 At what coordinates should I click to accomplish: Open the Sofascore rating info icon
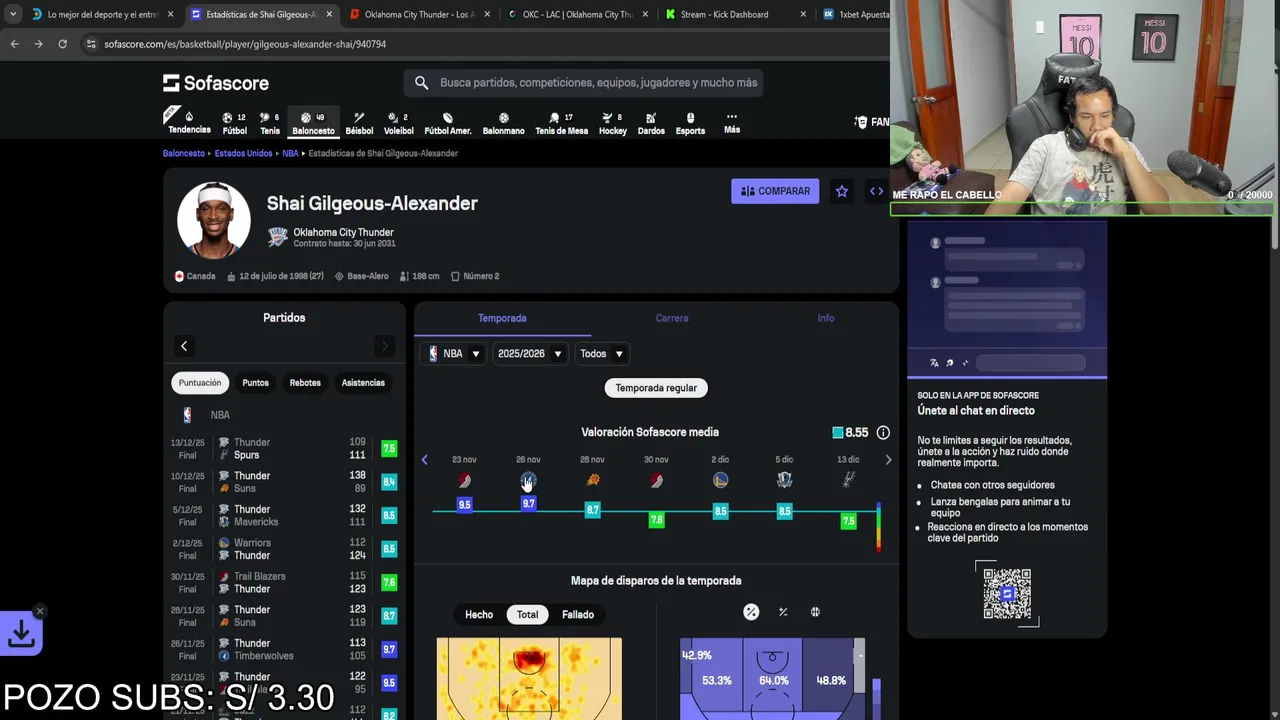(883, 432)
